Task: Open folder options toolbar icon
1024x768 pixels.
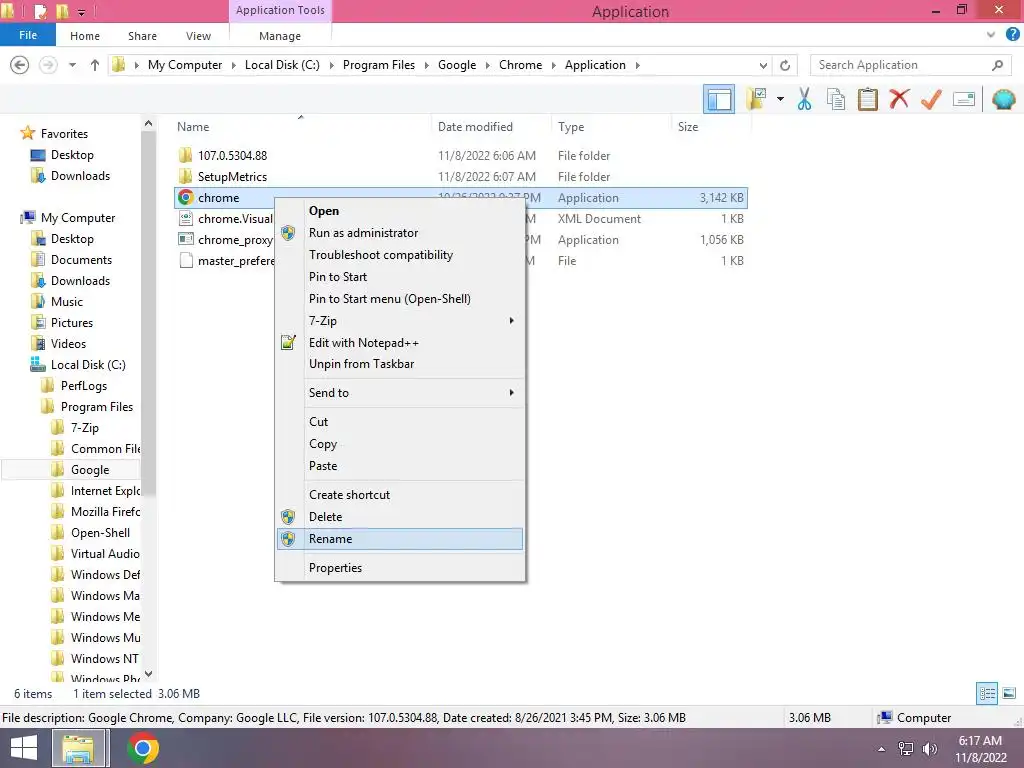Action: pyautogui.click(x=756, y=100)
